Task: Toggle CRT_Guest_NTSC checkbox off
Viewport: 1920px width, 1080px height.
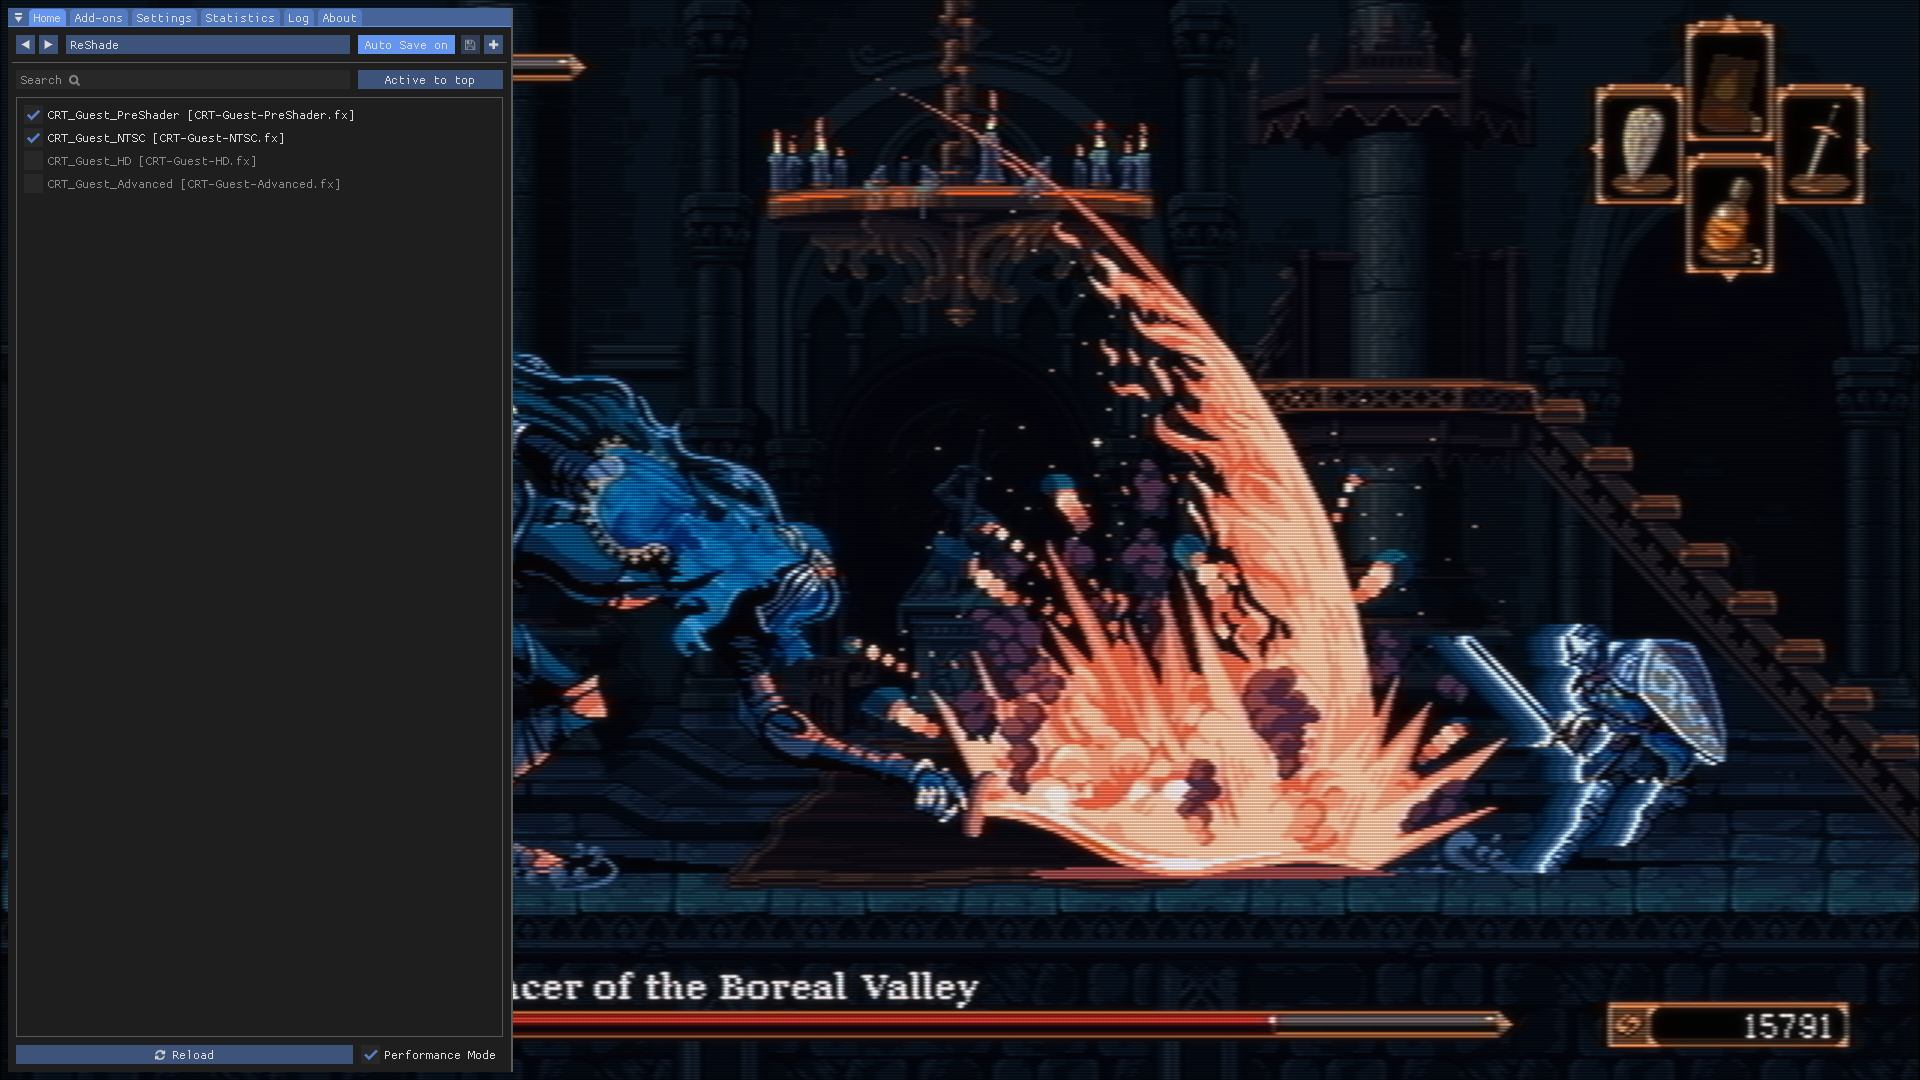Action: point(33,137)
